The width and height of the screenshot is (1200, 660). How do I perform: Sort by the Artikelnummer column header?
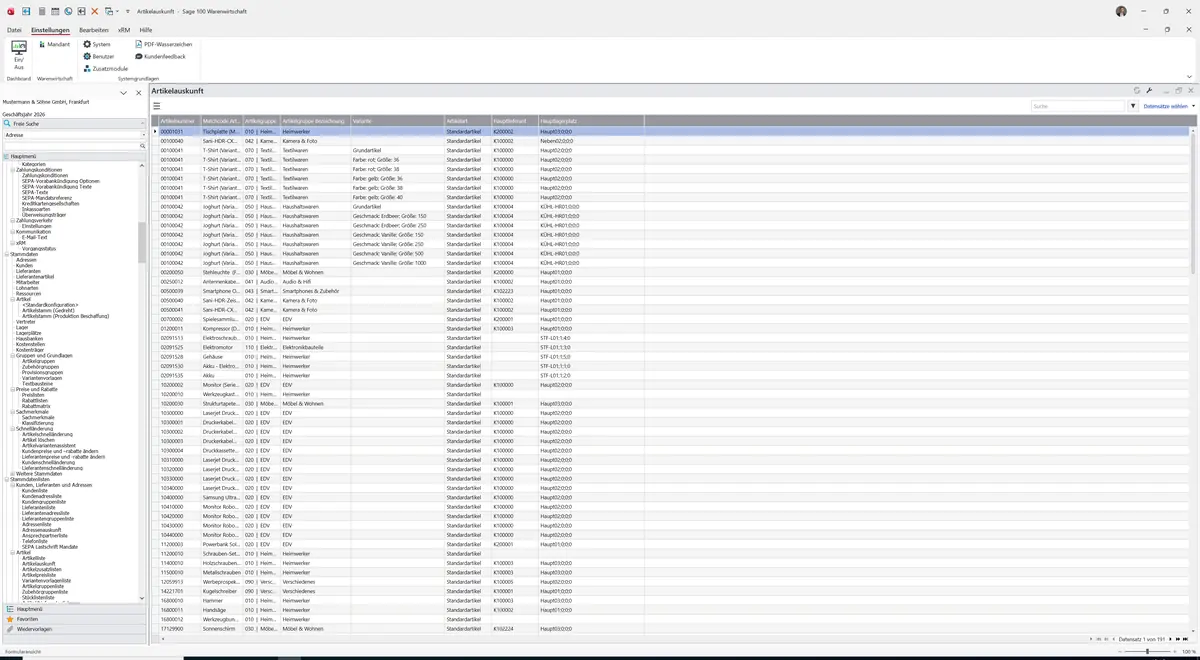tap(179, 121)
